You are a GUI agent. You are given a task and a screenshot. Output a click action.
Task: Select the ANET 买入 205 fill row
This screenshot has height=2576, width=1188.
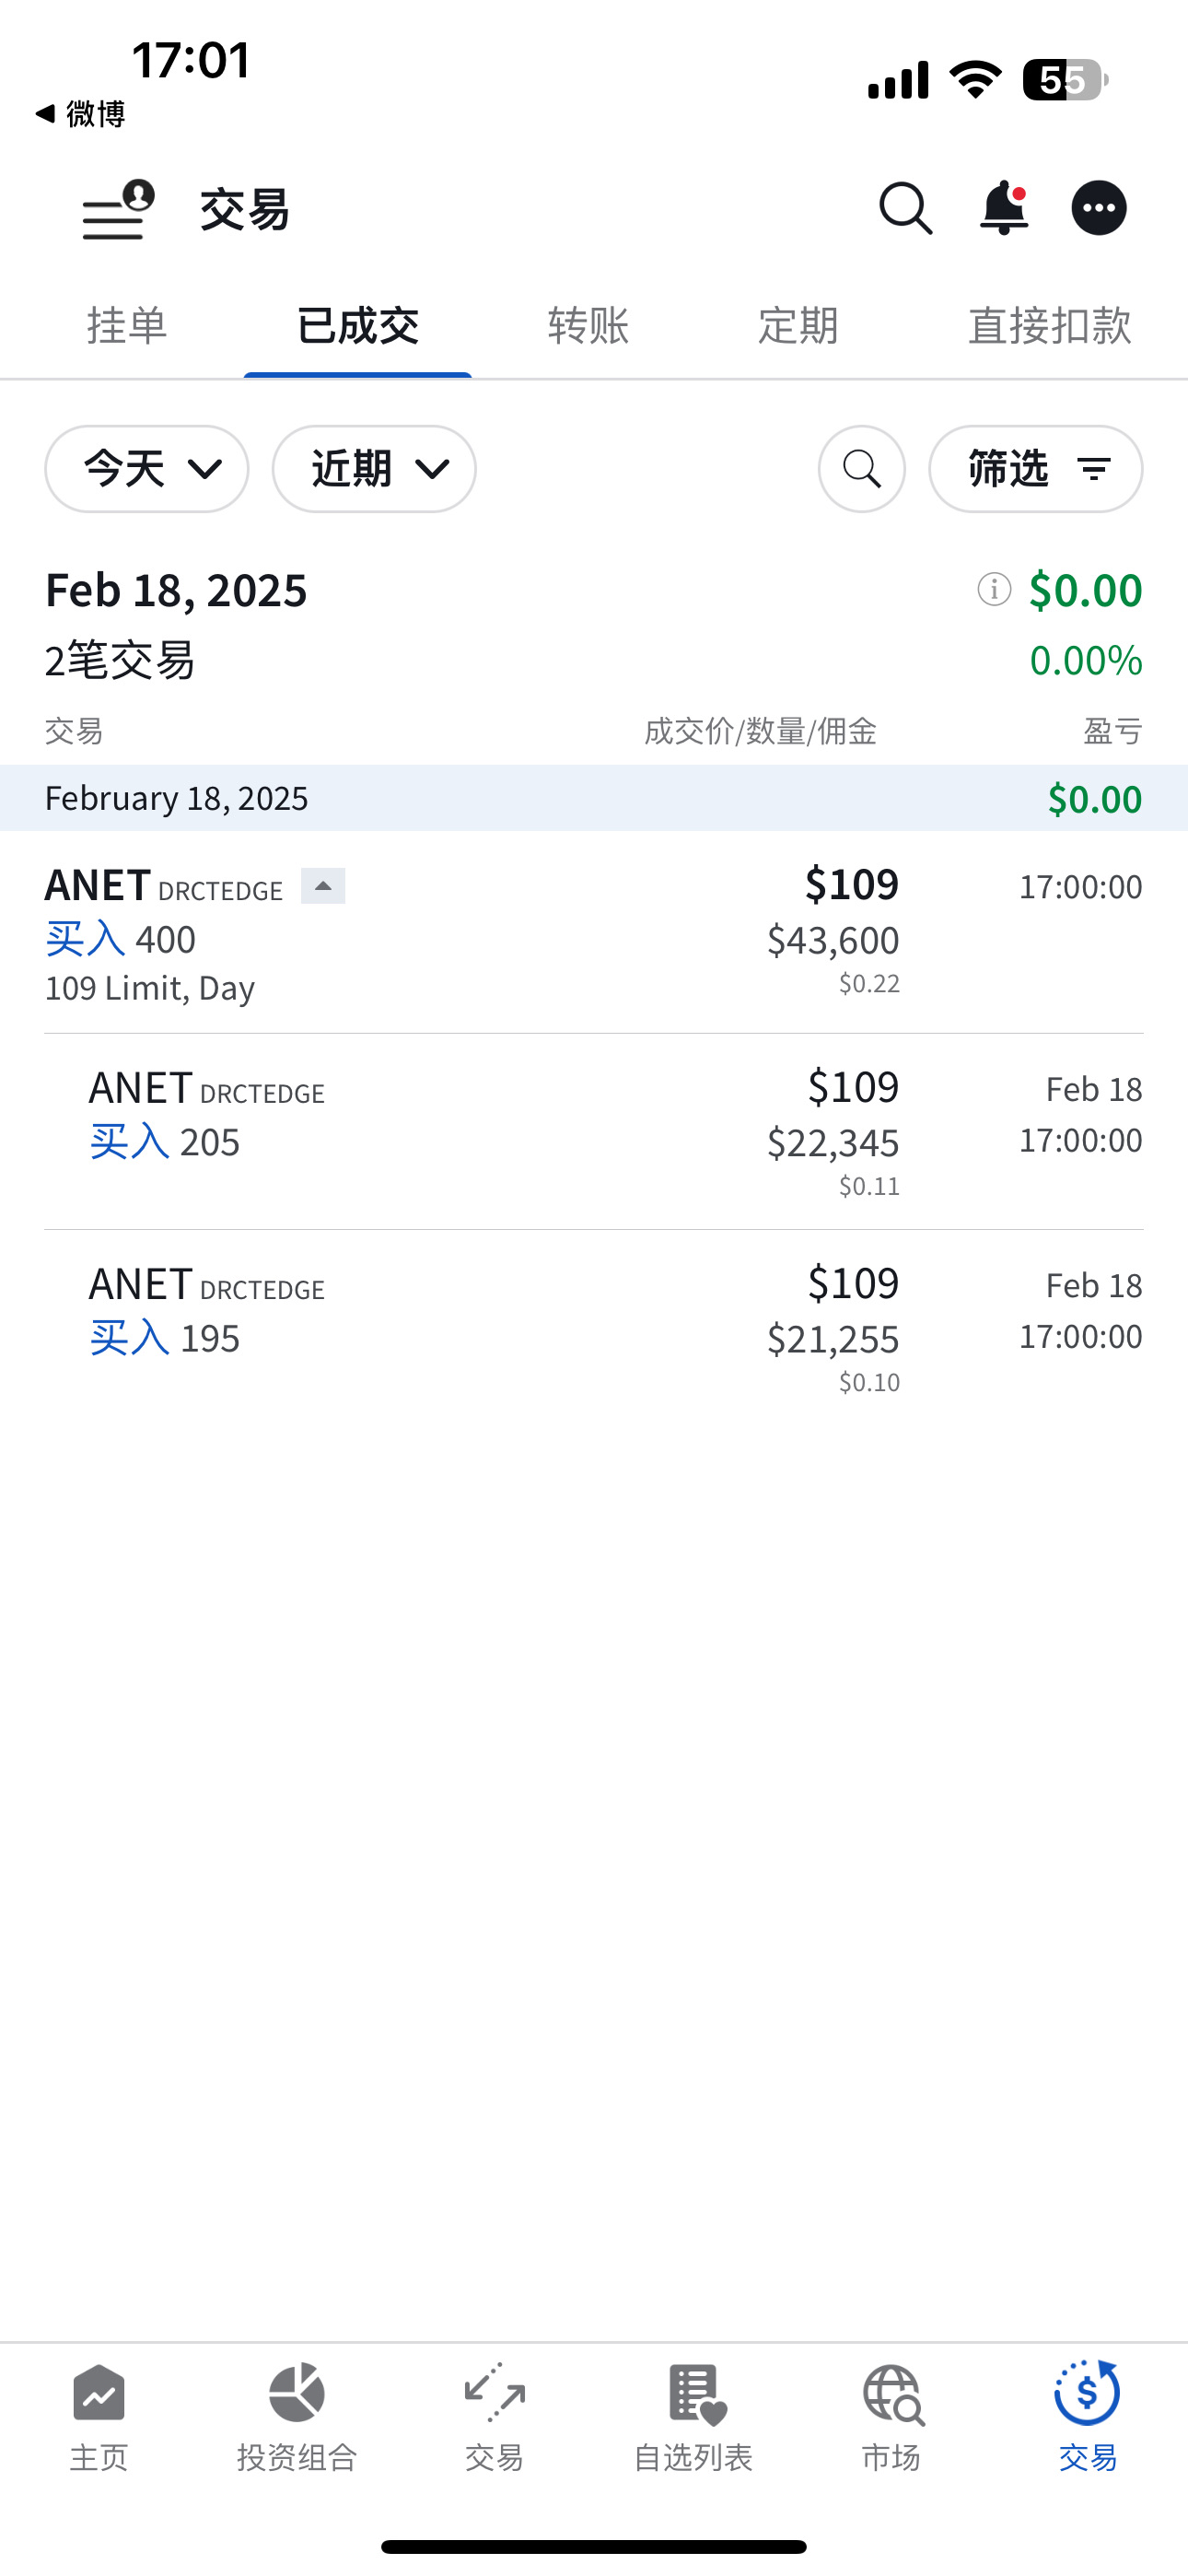point(594,1132)
